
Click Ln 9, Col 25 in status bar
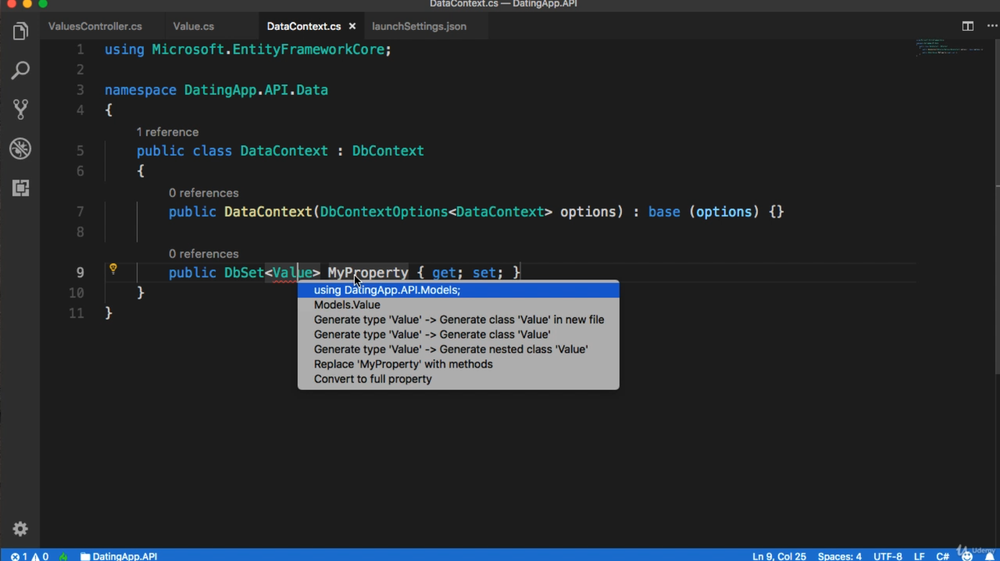779,556
